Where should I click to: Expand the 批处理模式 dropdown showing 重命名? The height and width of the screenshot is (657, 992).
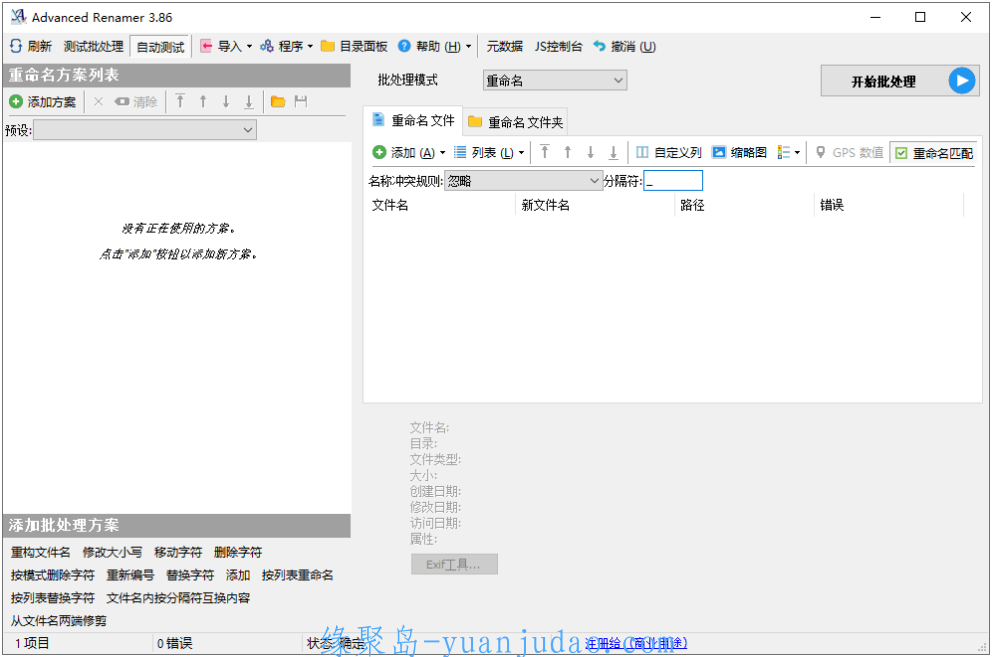(x=554, y=80)
